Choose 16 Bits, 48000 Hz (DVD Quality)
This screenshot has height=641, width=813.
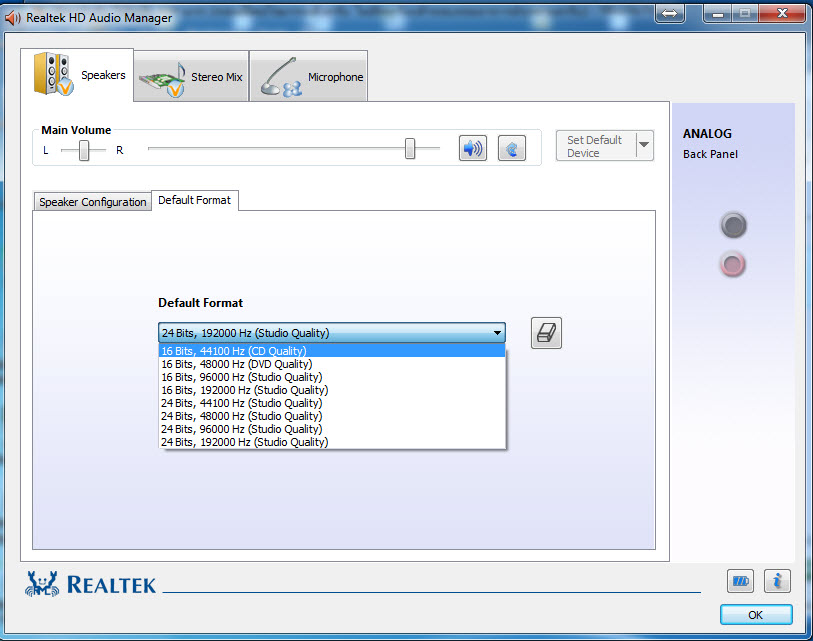tap(332, 364)
